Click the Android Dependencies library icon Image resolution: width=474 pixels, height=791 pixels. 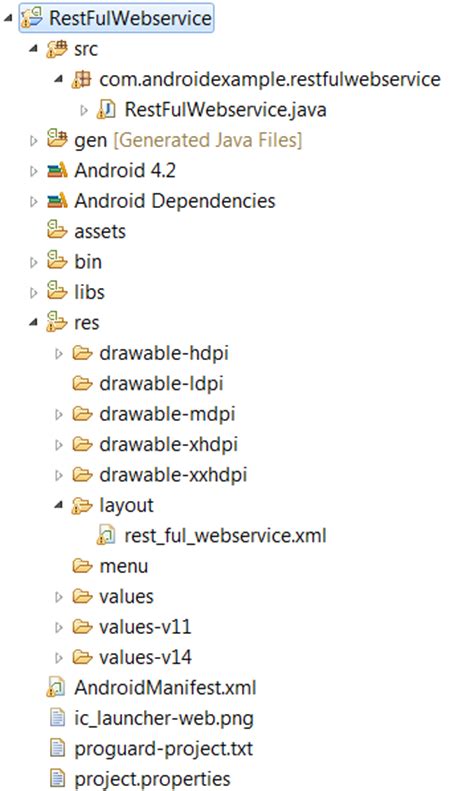pos(57,201)
